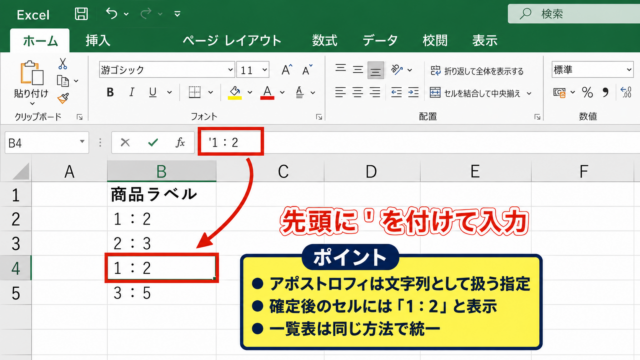Toggle middle vertical alignment
640x360 pixels.
(358, 69)
